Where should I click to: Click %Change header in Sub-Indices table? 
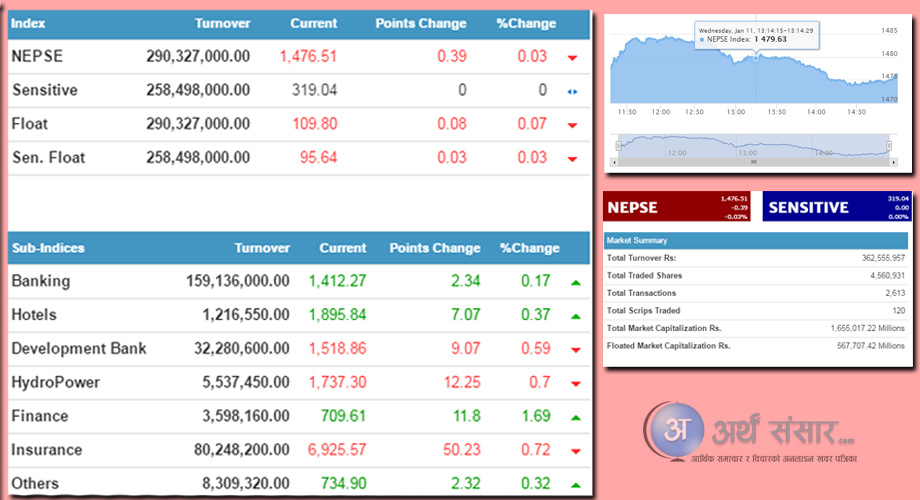coord(529,248)
